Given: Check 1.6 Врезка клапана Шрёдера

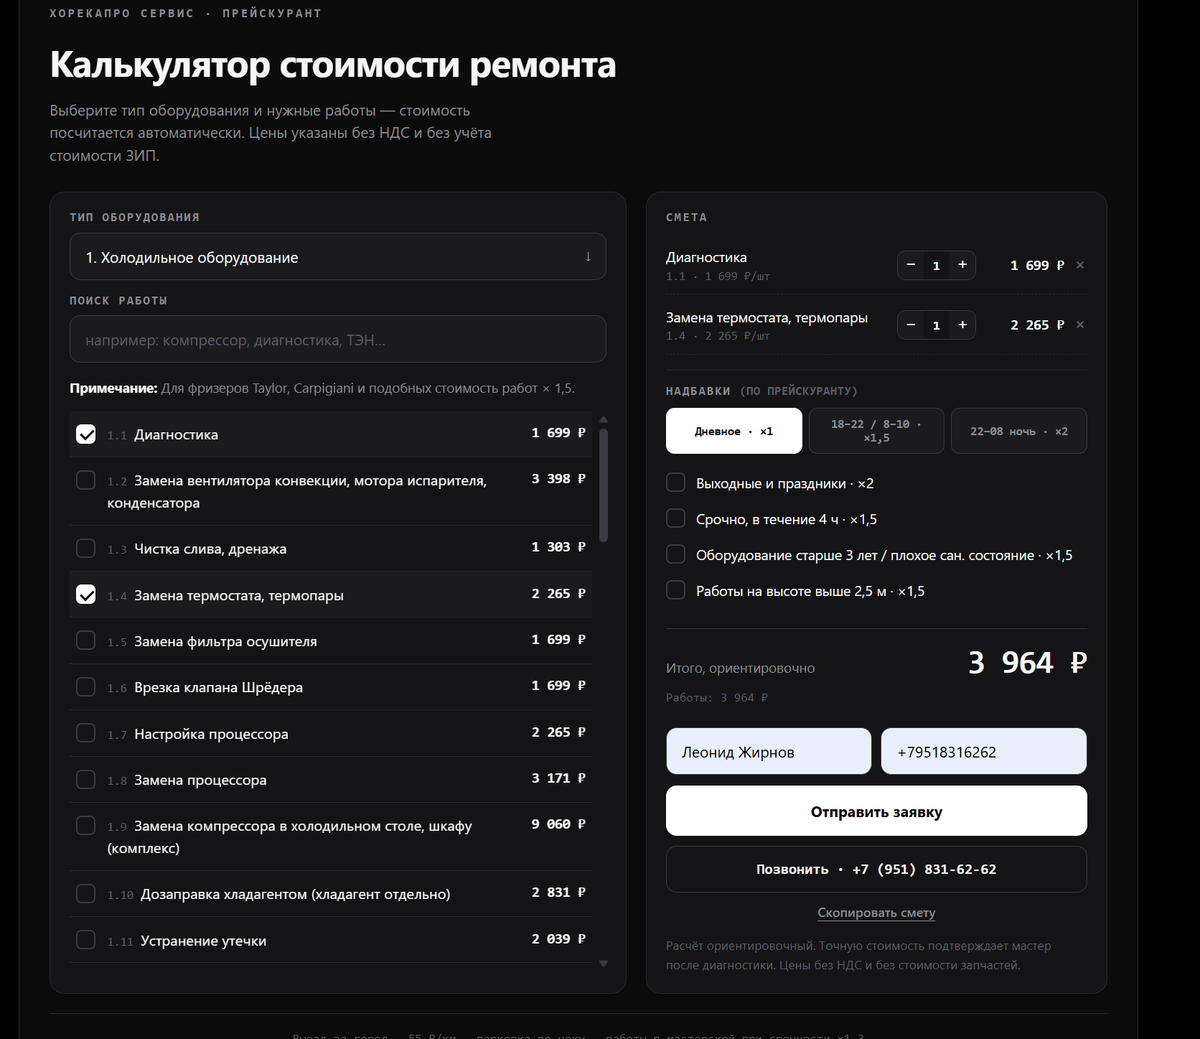Looking at the screenshot, I should click(86, 687).
